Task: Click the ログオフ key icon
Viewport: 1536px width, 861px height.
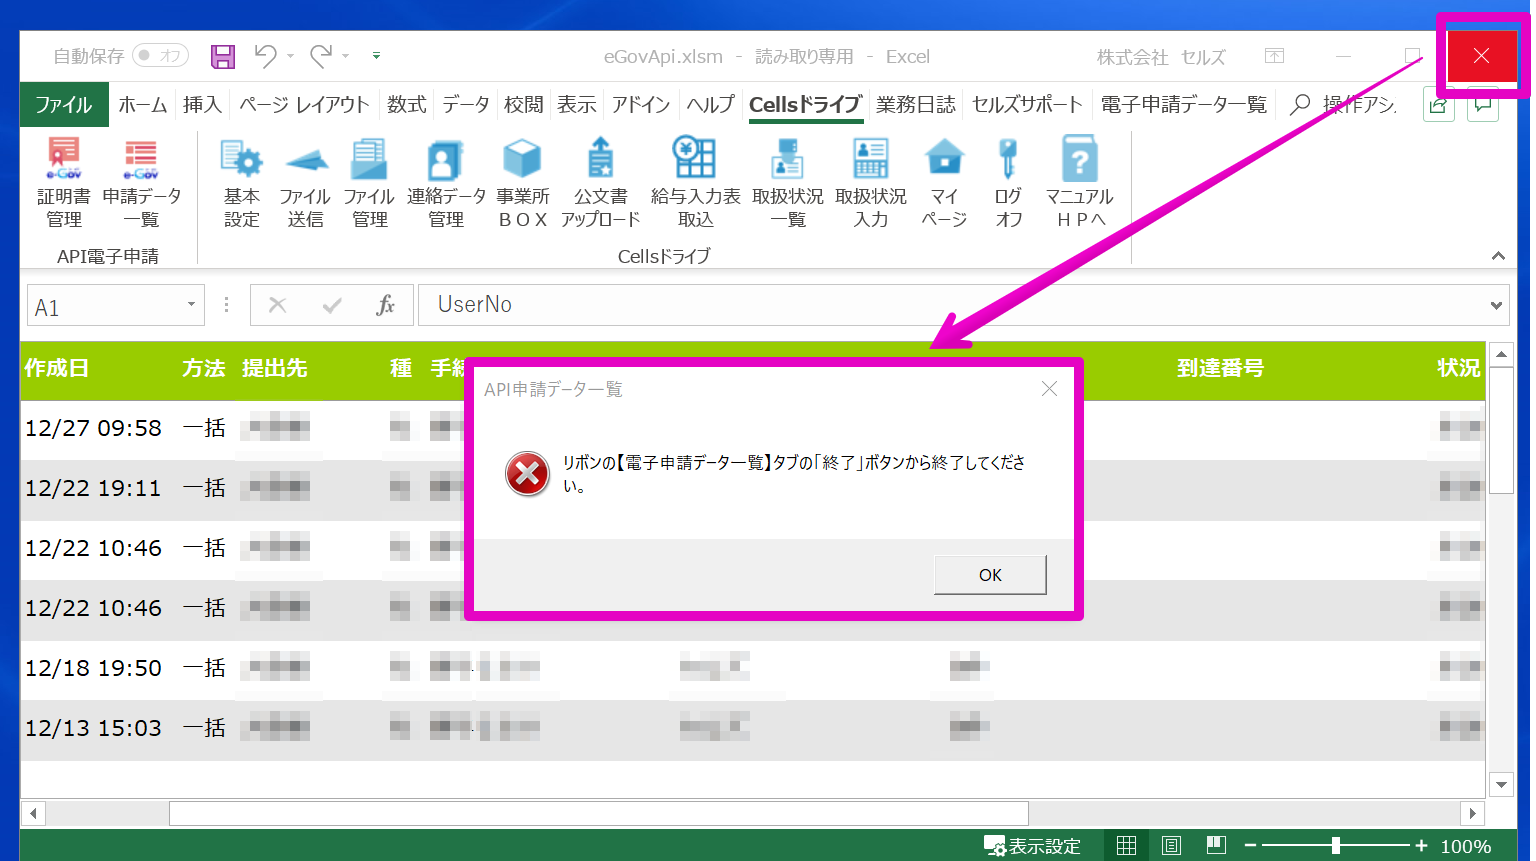Action: point(1008,183)
